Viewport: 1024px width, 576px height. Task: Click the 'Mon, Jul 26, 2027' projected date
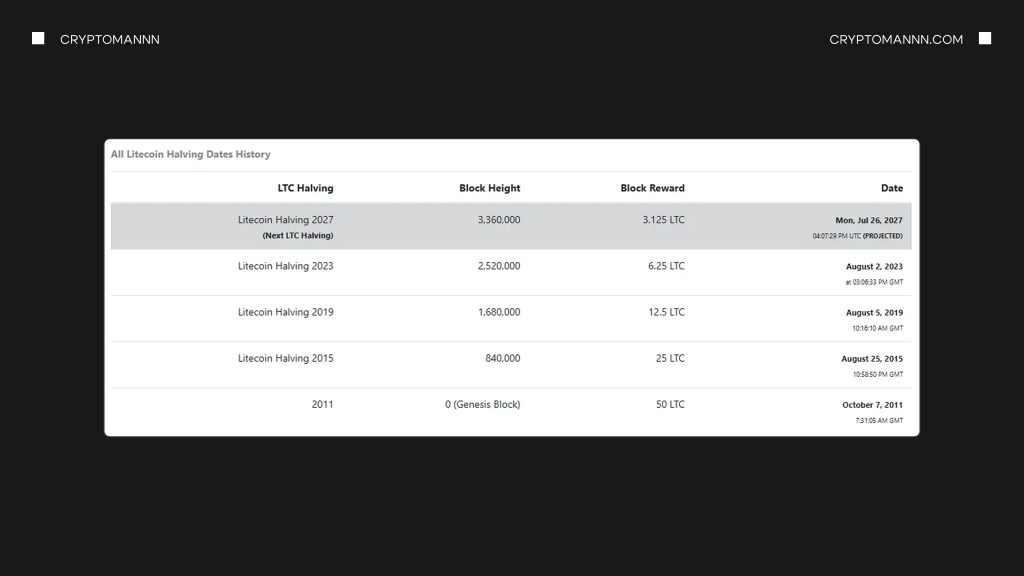[x=868, y=221]
